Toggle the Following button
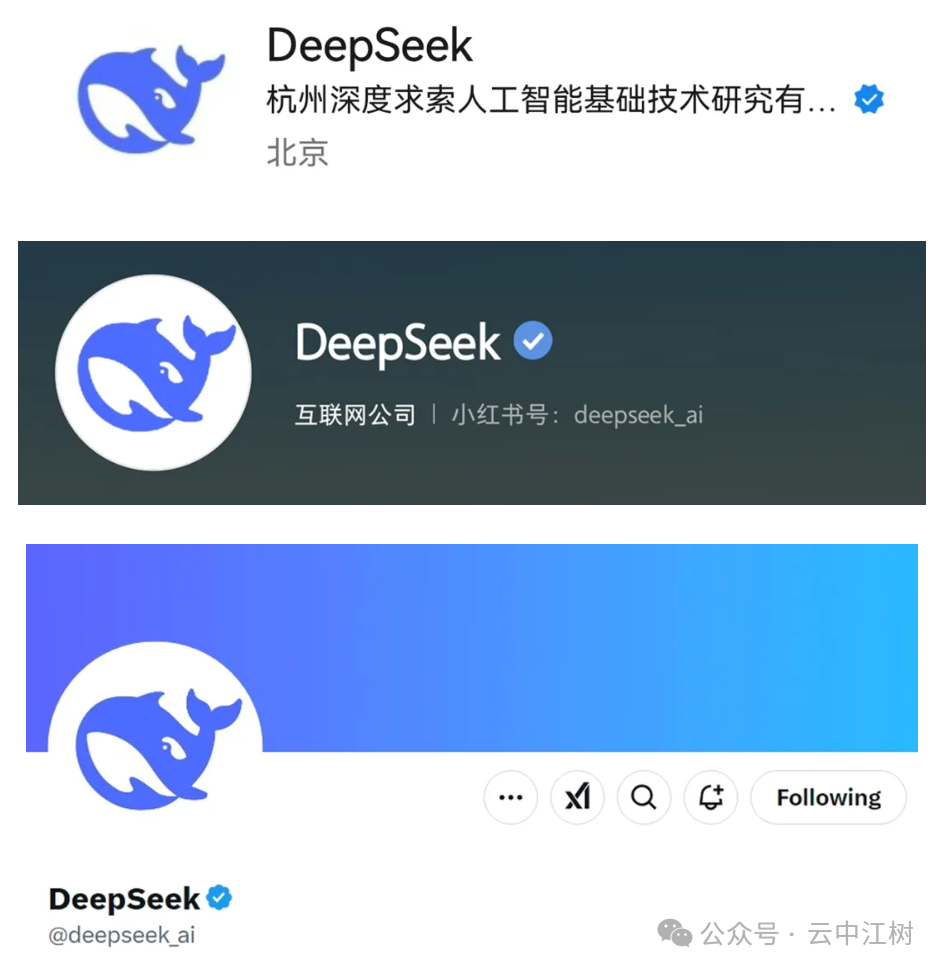 coord(828,797)
